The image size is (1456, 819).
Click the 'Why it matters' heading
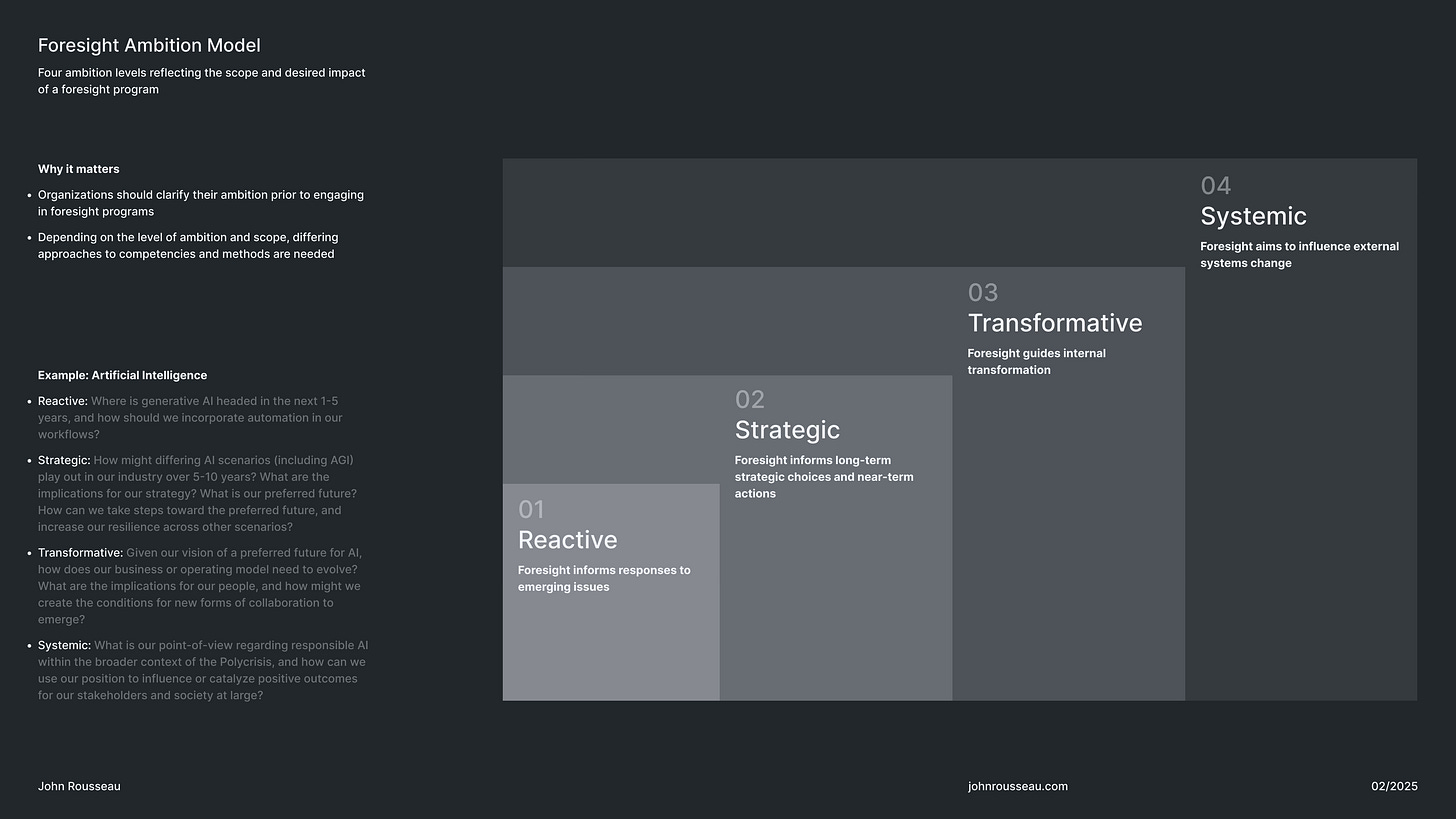79,169
